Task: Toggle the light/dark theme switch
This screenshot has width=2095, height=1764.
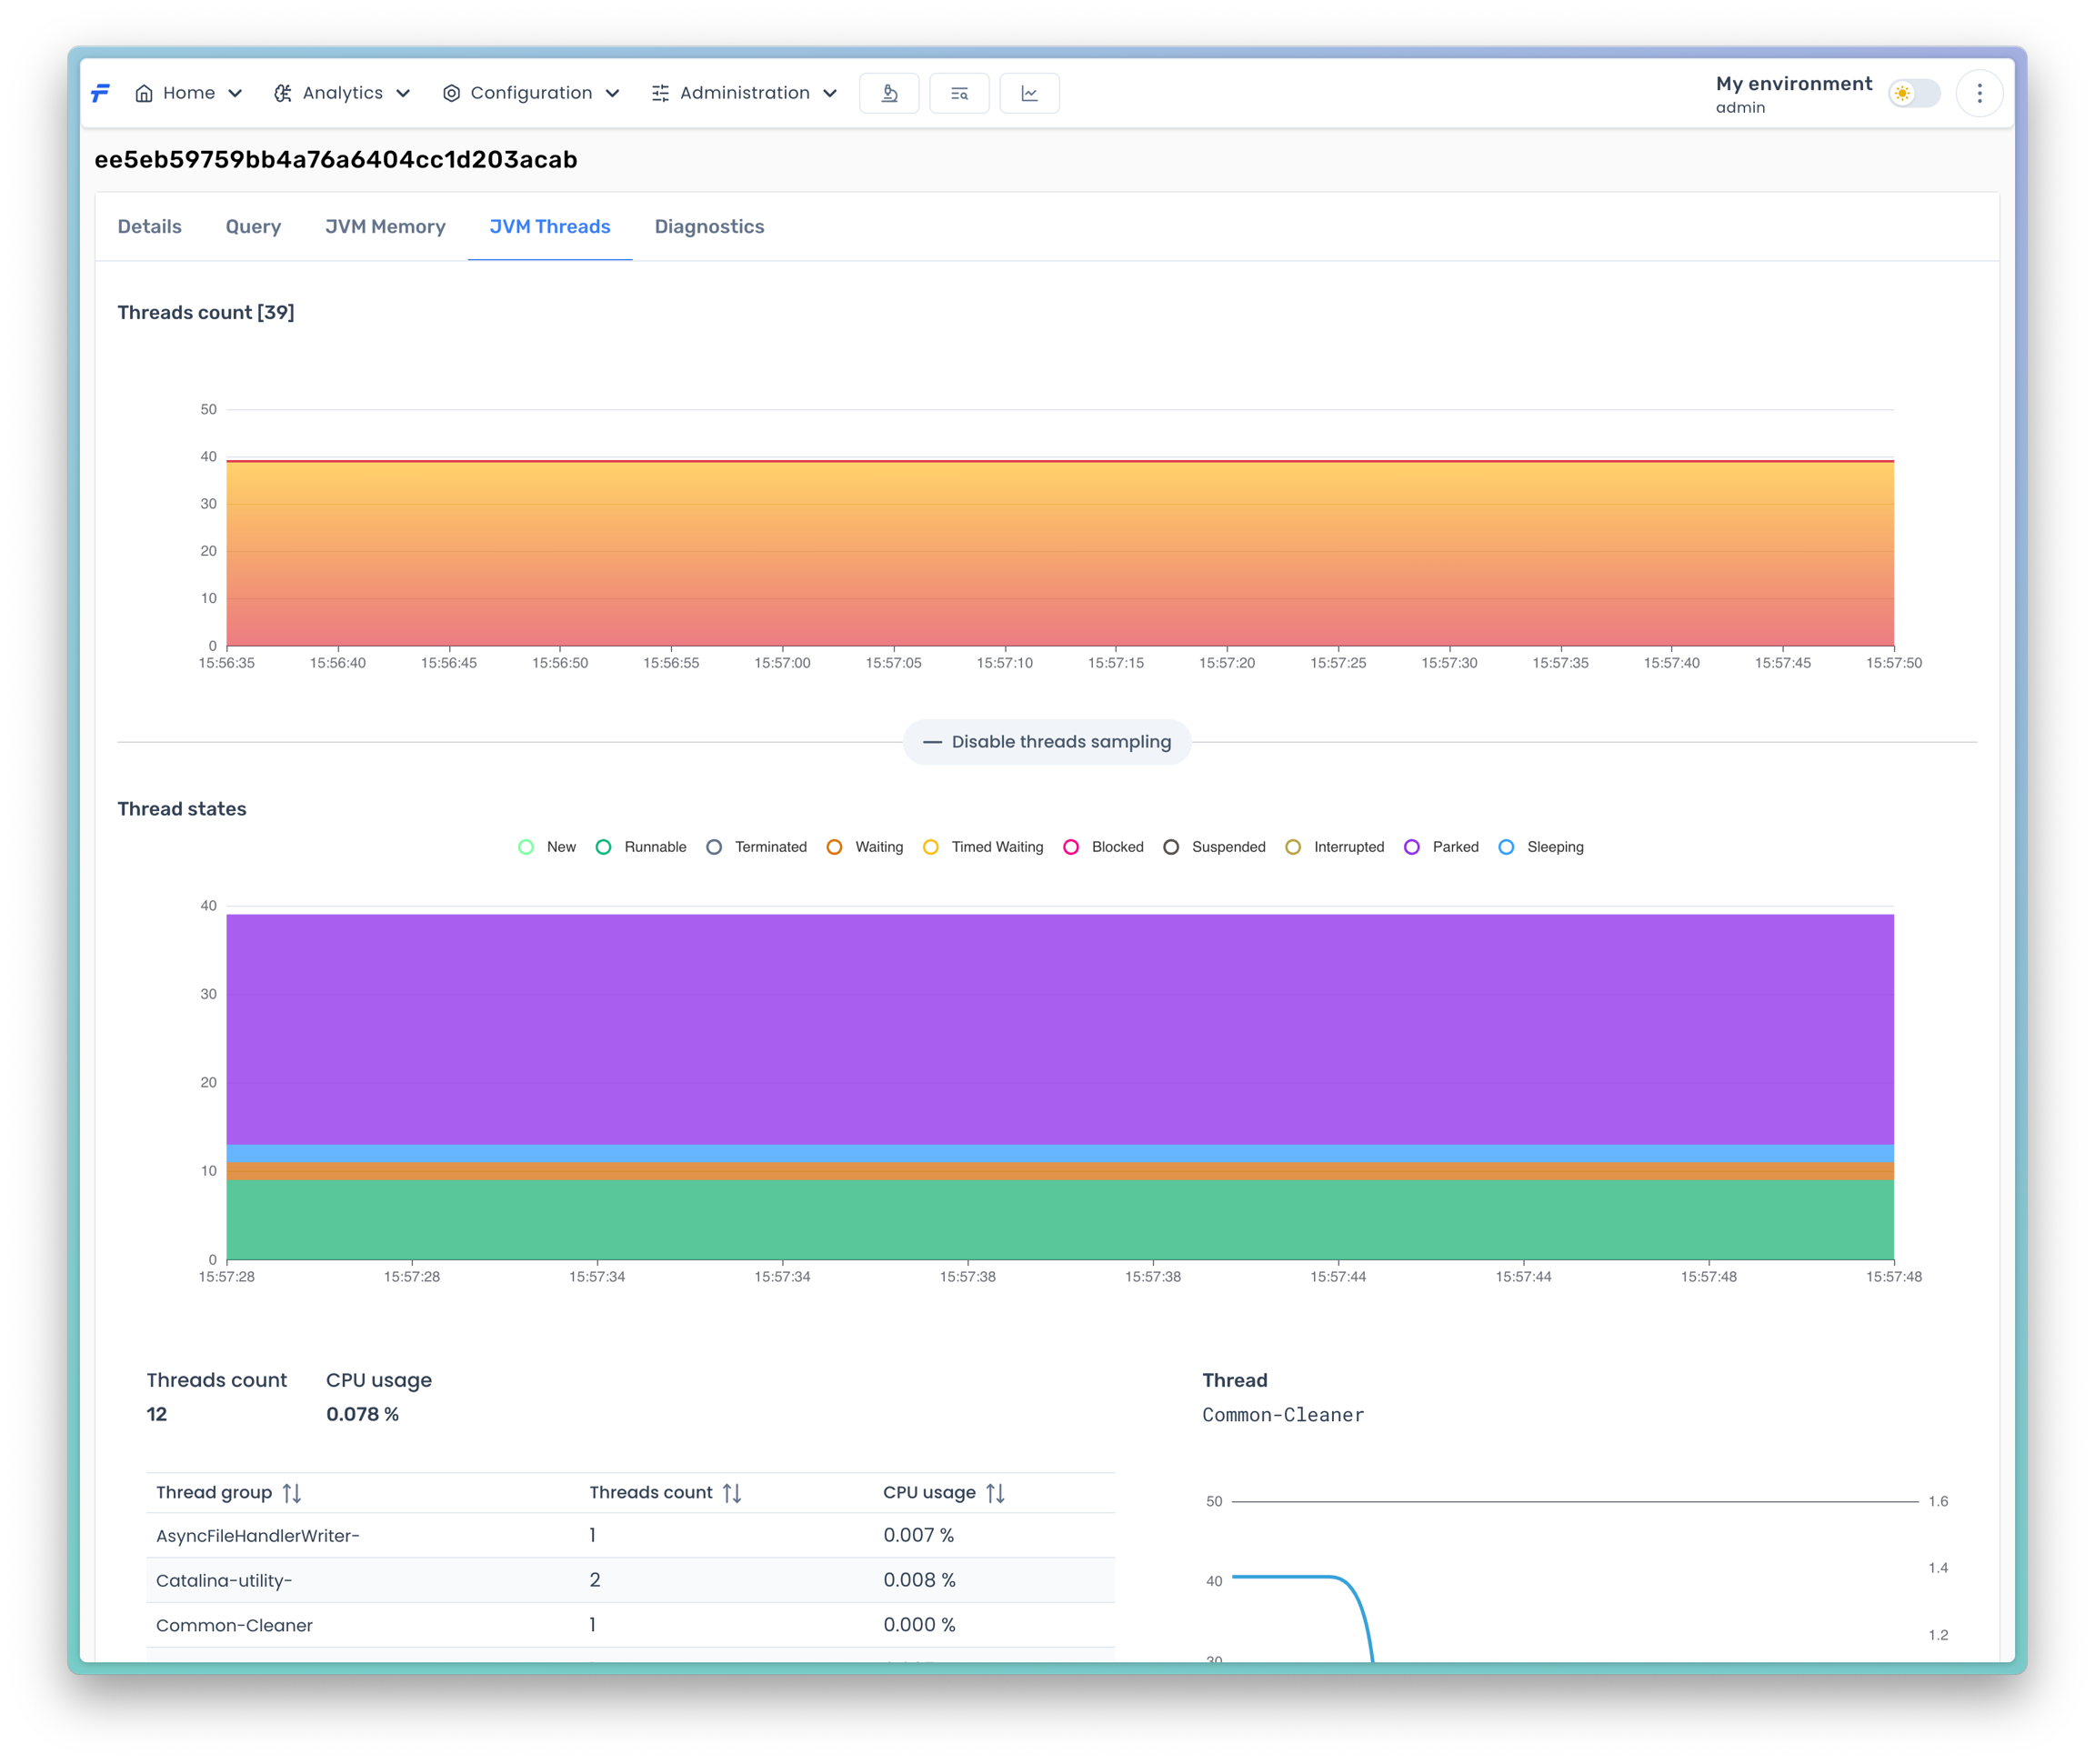Action: pyautogui.click(x=1913, y=93)
